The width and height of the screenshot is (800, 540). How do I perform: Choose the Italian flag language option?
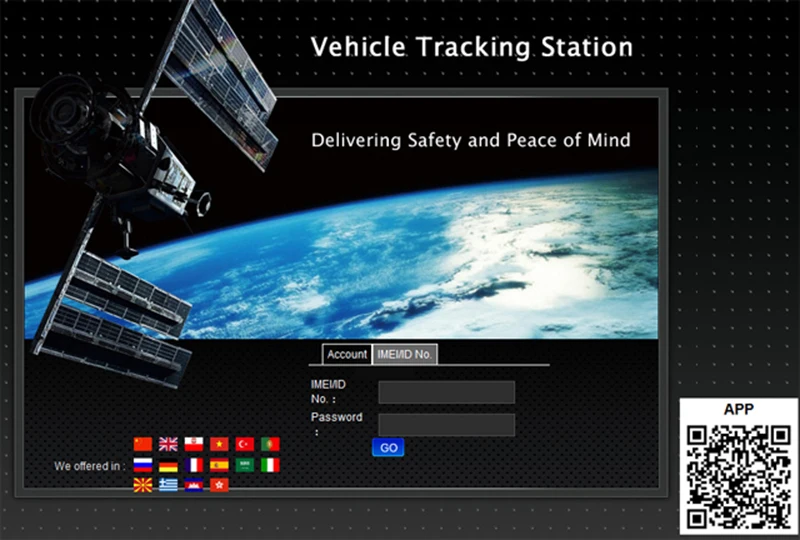[270, 465]
